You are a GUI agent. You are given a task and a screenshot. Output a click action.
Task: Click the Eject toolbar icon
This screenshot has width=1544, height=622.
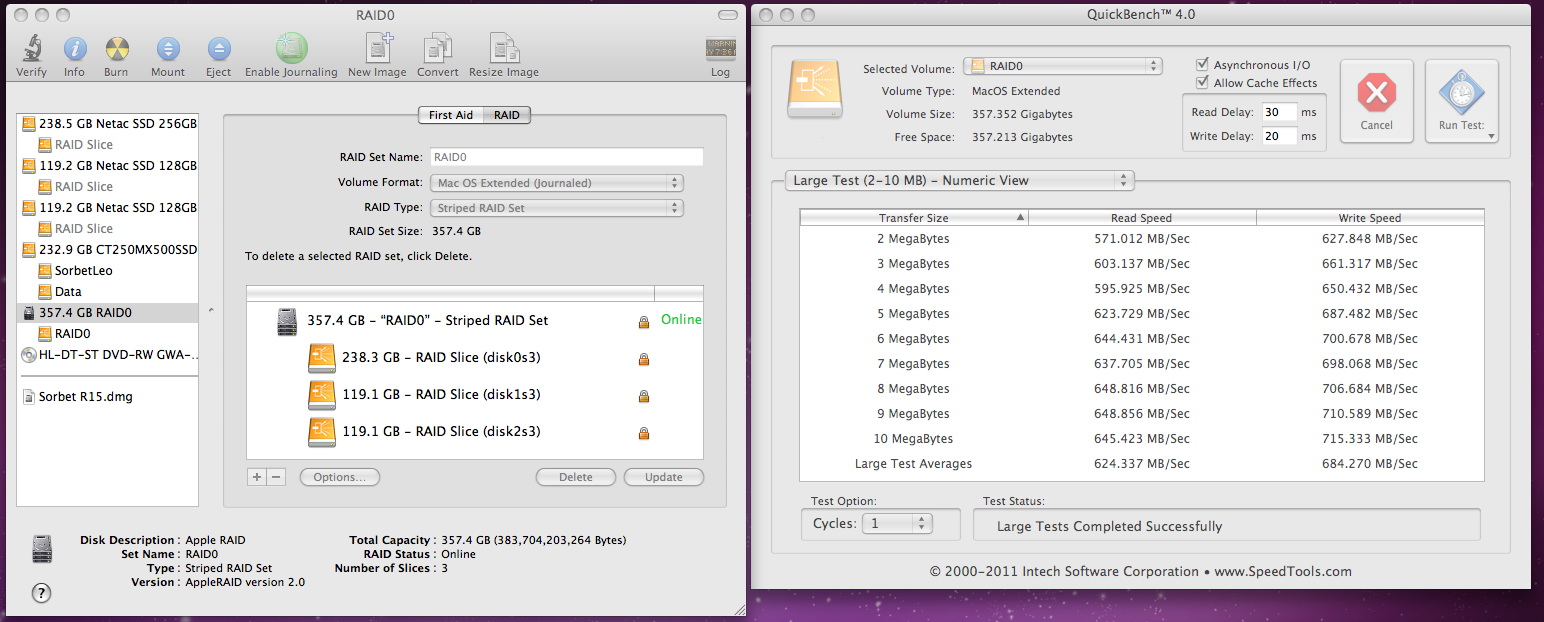tap(219, 48)
